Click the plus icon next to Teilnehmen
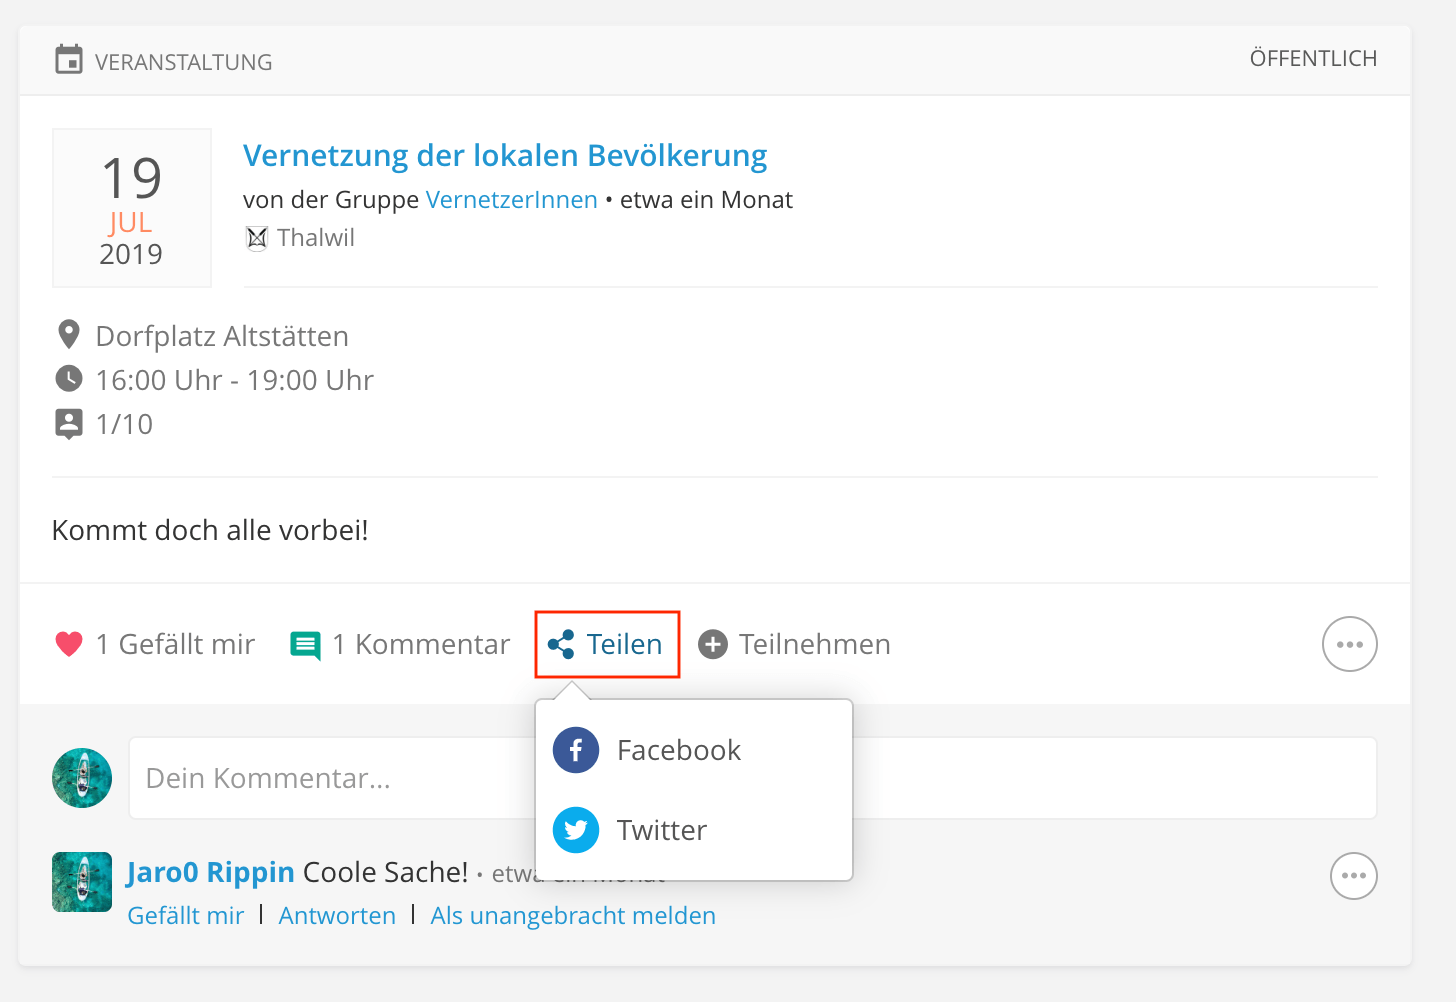The height and width of the screenshot is (1002, 1456). click(x=712, y=644)
